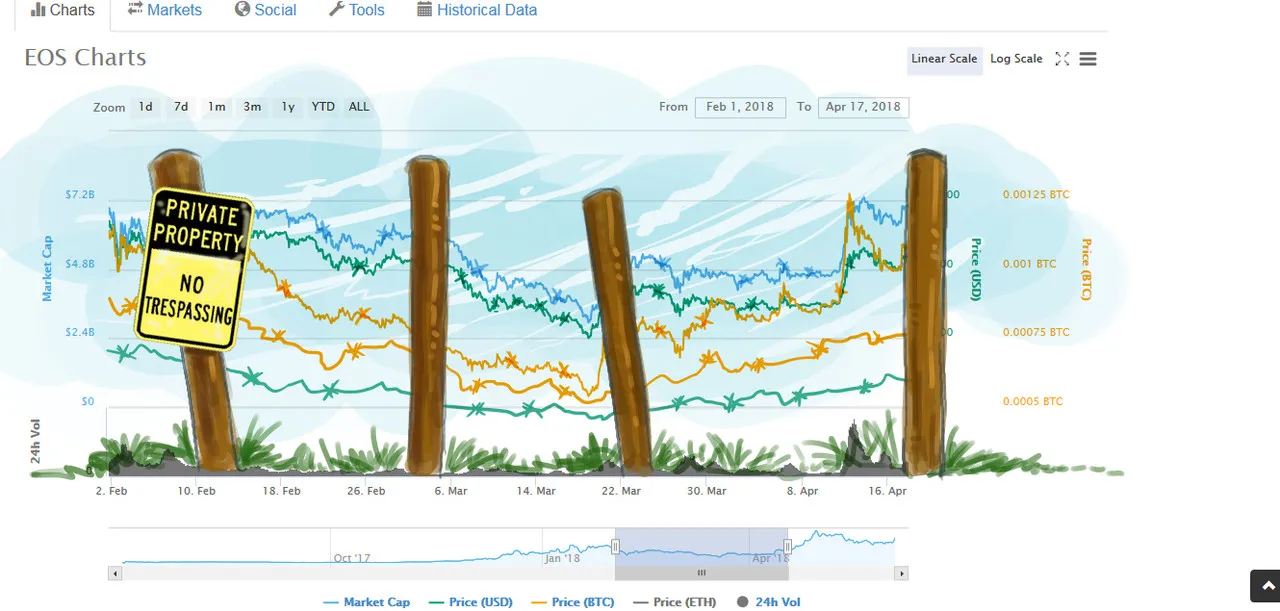Click the EOS Charts heading
The height and width of the screenshot is (611, 1280).
[x=85, y=57]
